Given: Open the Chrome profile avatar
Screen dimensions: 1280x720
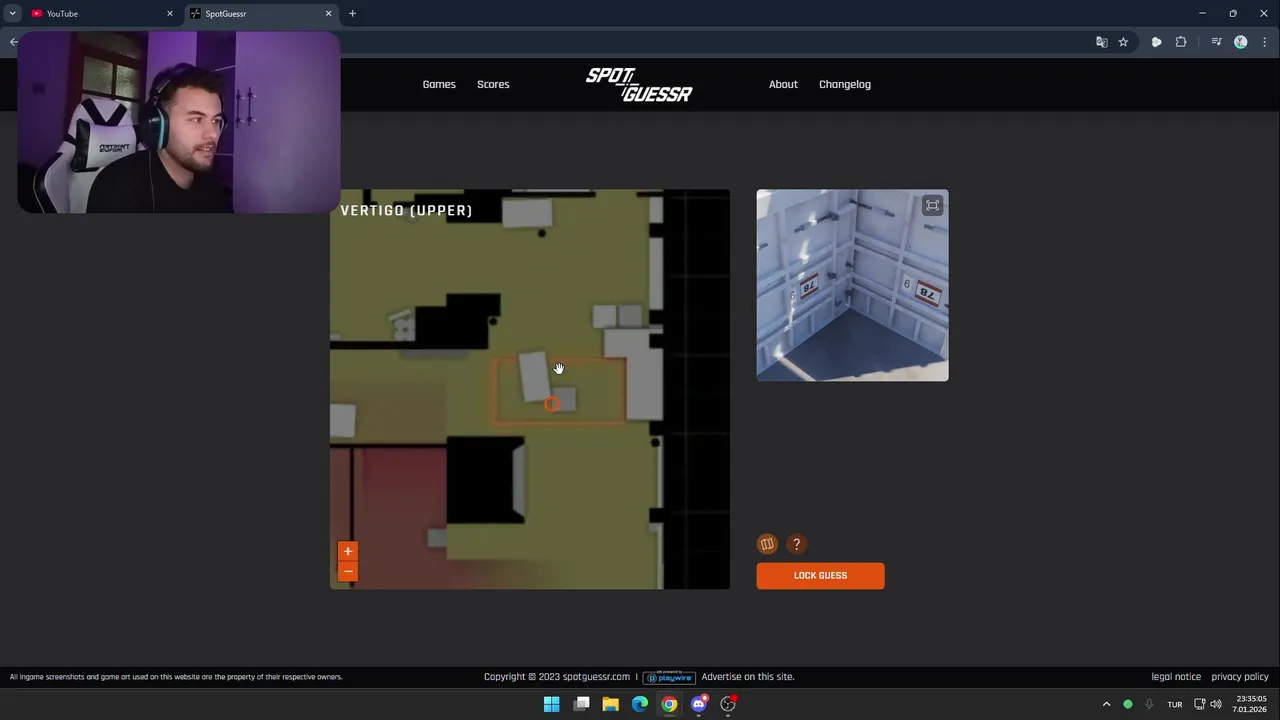Looking at the screenshot, I should [x=1241, y=42].
